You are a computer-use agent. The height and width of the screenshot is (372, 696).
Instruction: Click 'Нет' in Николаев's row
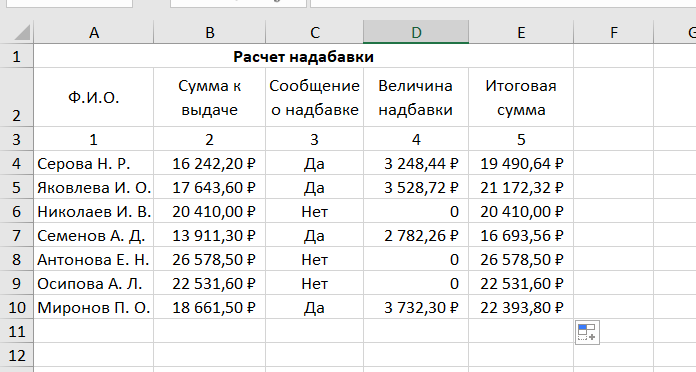(x=314, y=211)
